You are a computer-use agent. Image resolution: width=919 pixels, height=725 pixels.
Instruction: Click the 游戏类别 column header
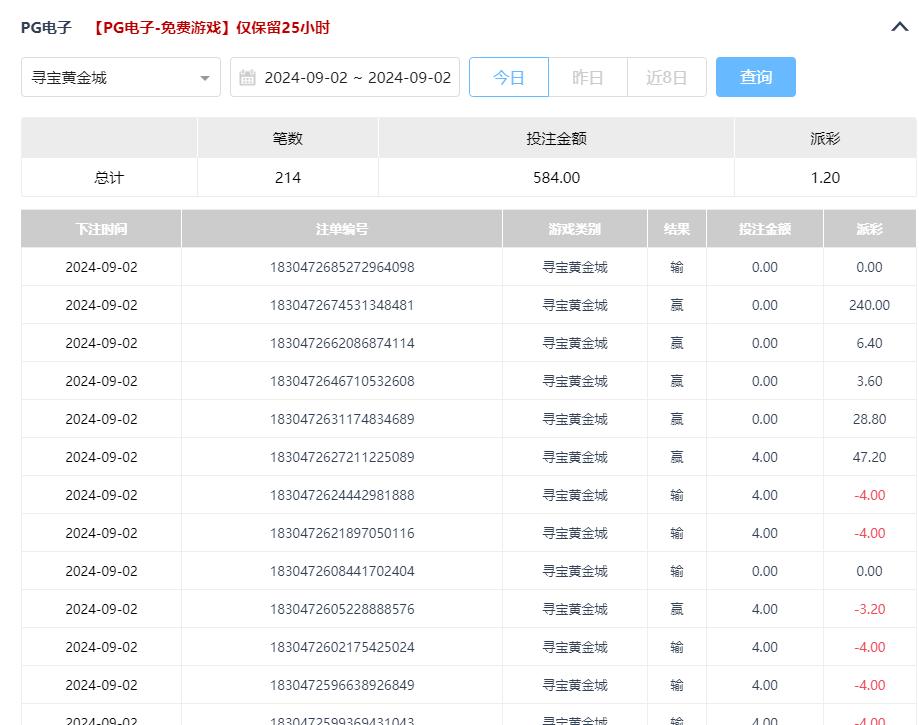tap(574, 229)
